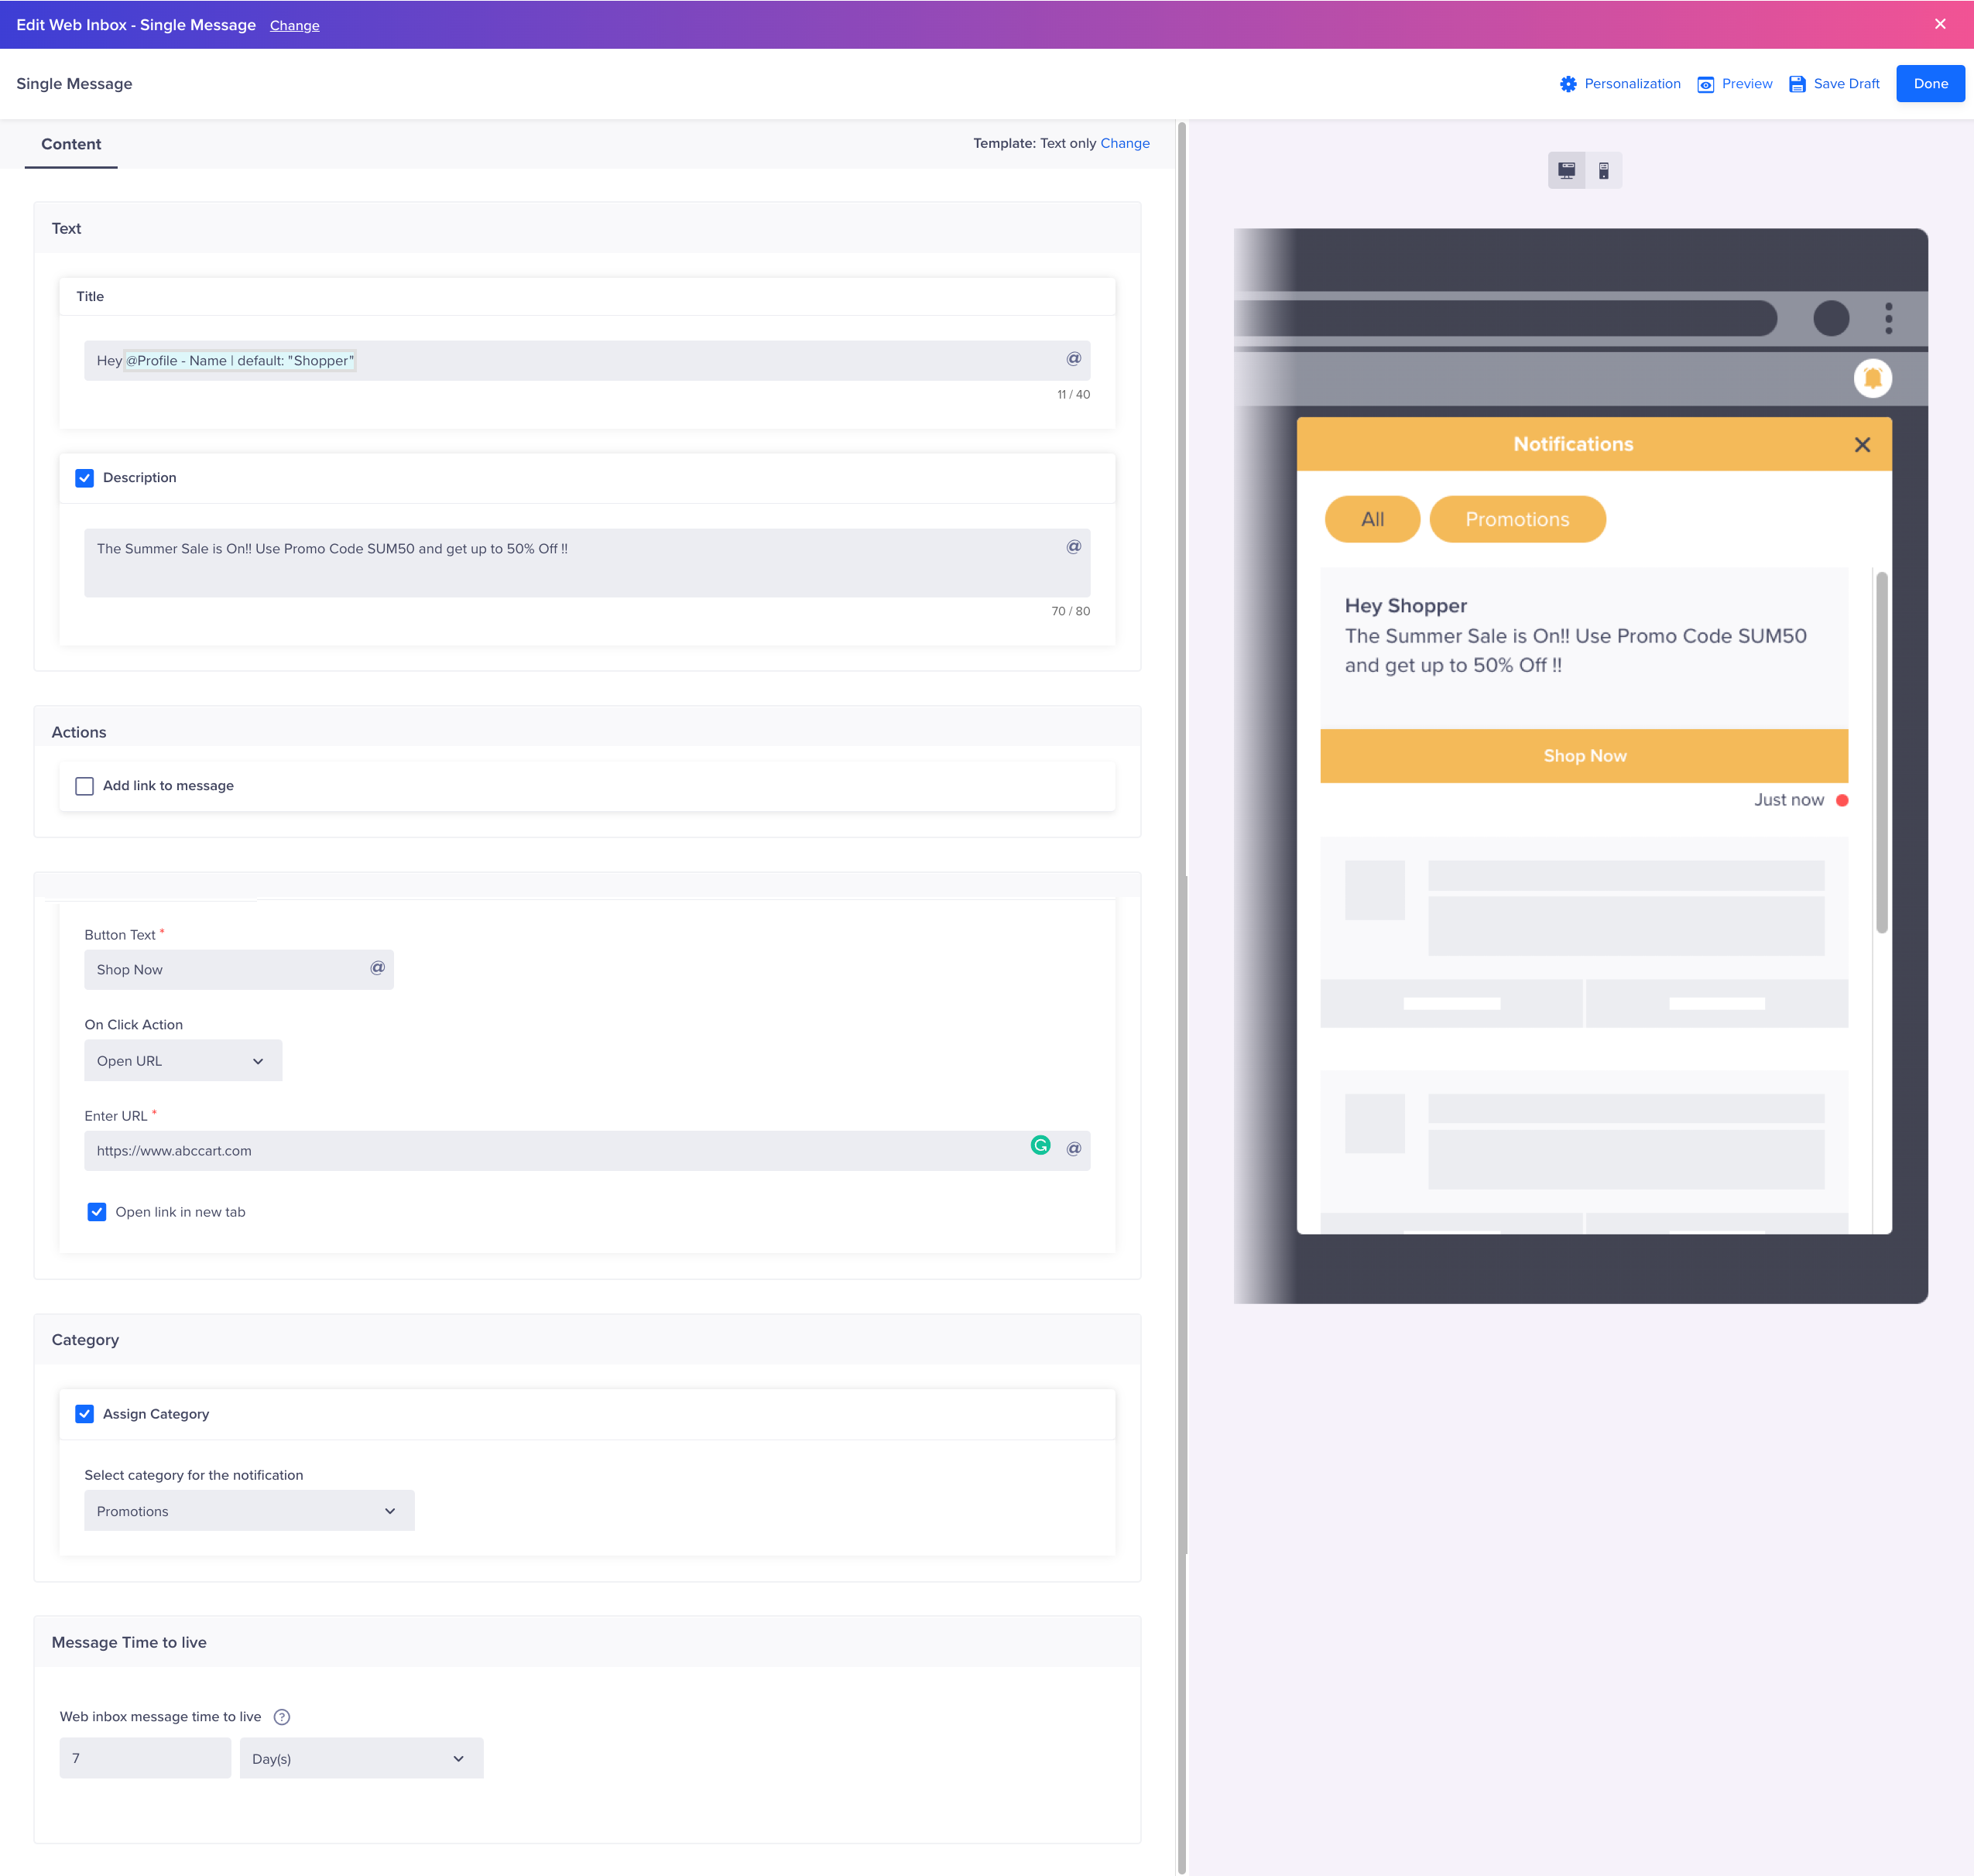Uncheck Open link in new tab
This screenshot has width=1974, height=1876.
[x=97, y=1212]
